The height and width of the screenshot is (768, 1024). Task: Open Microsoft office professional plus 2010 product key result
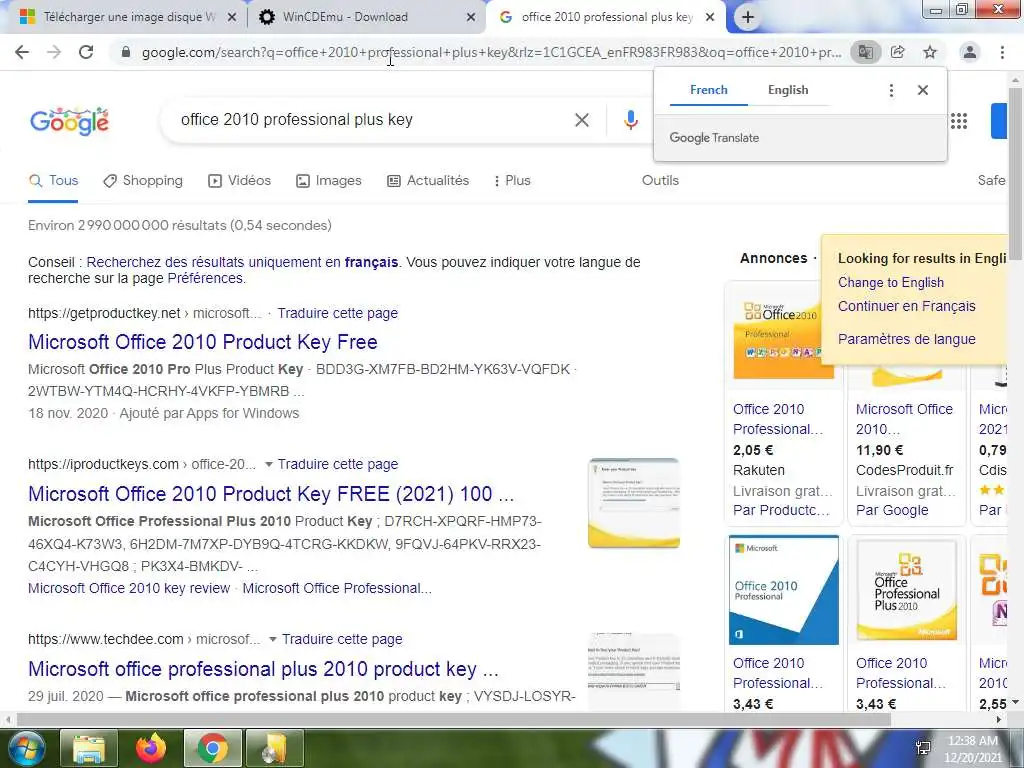coord(263,669)
